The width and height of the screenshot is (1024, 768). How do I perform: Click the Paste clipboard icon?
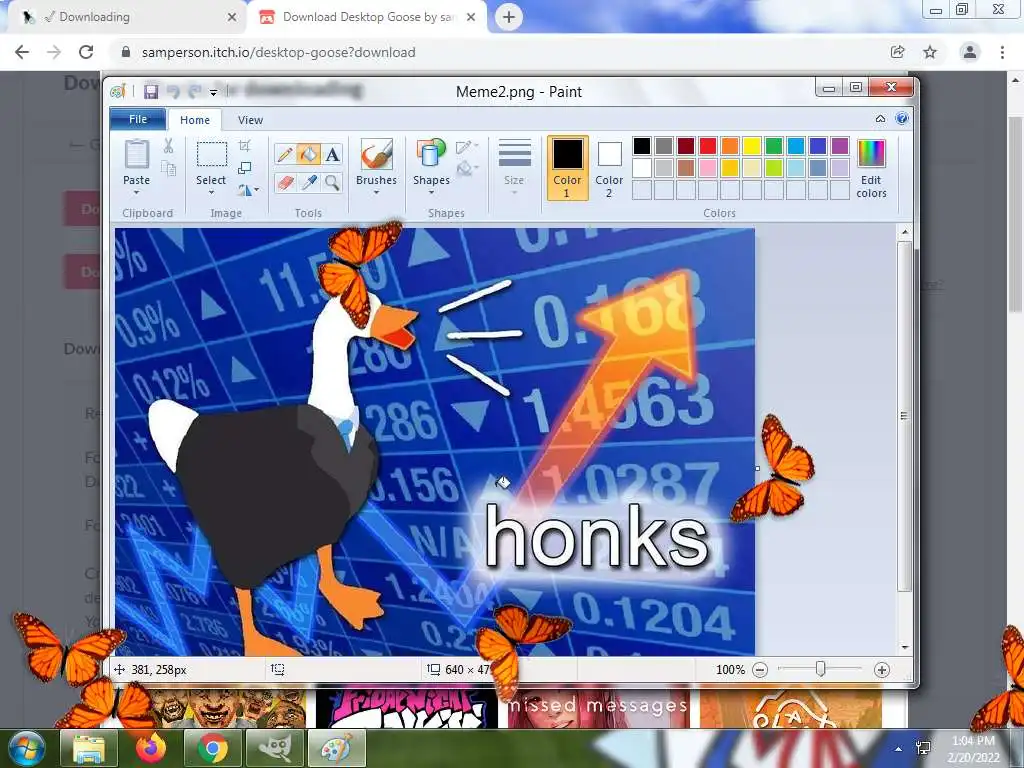136,155
